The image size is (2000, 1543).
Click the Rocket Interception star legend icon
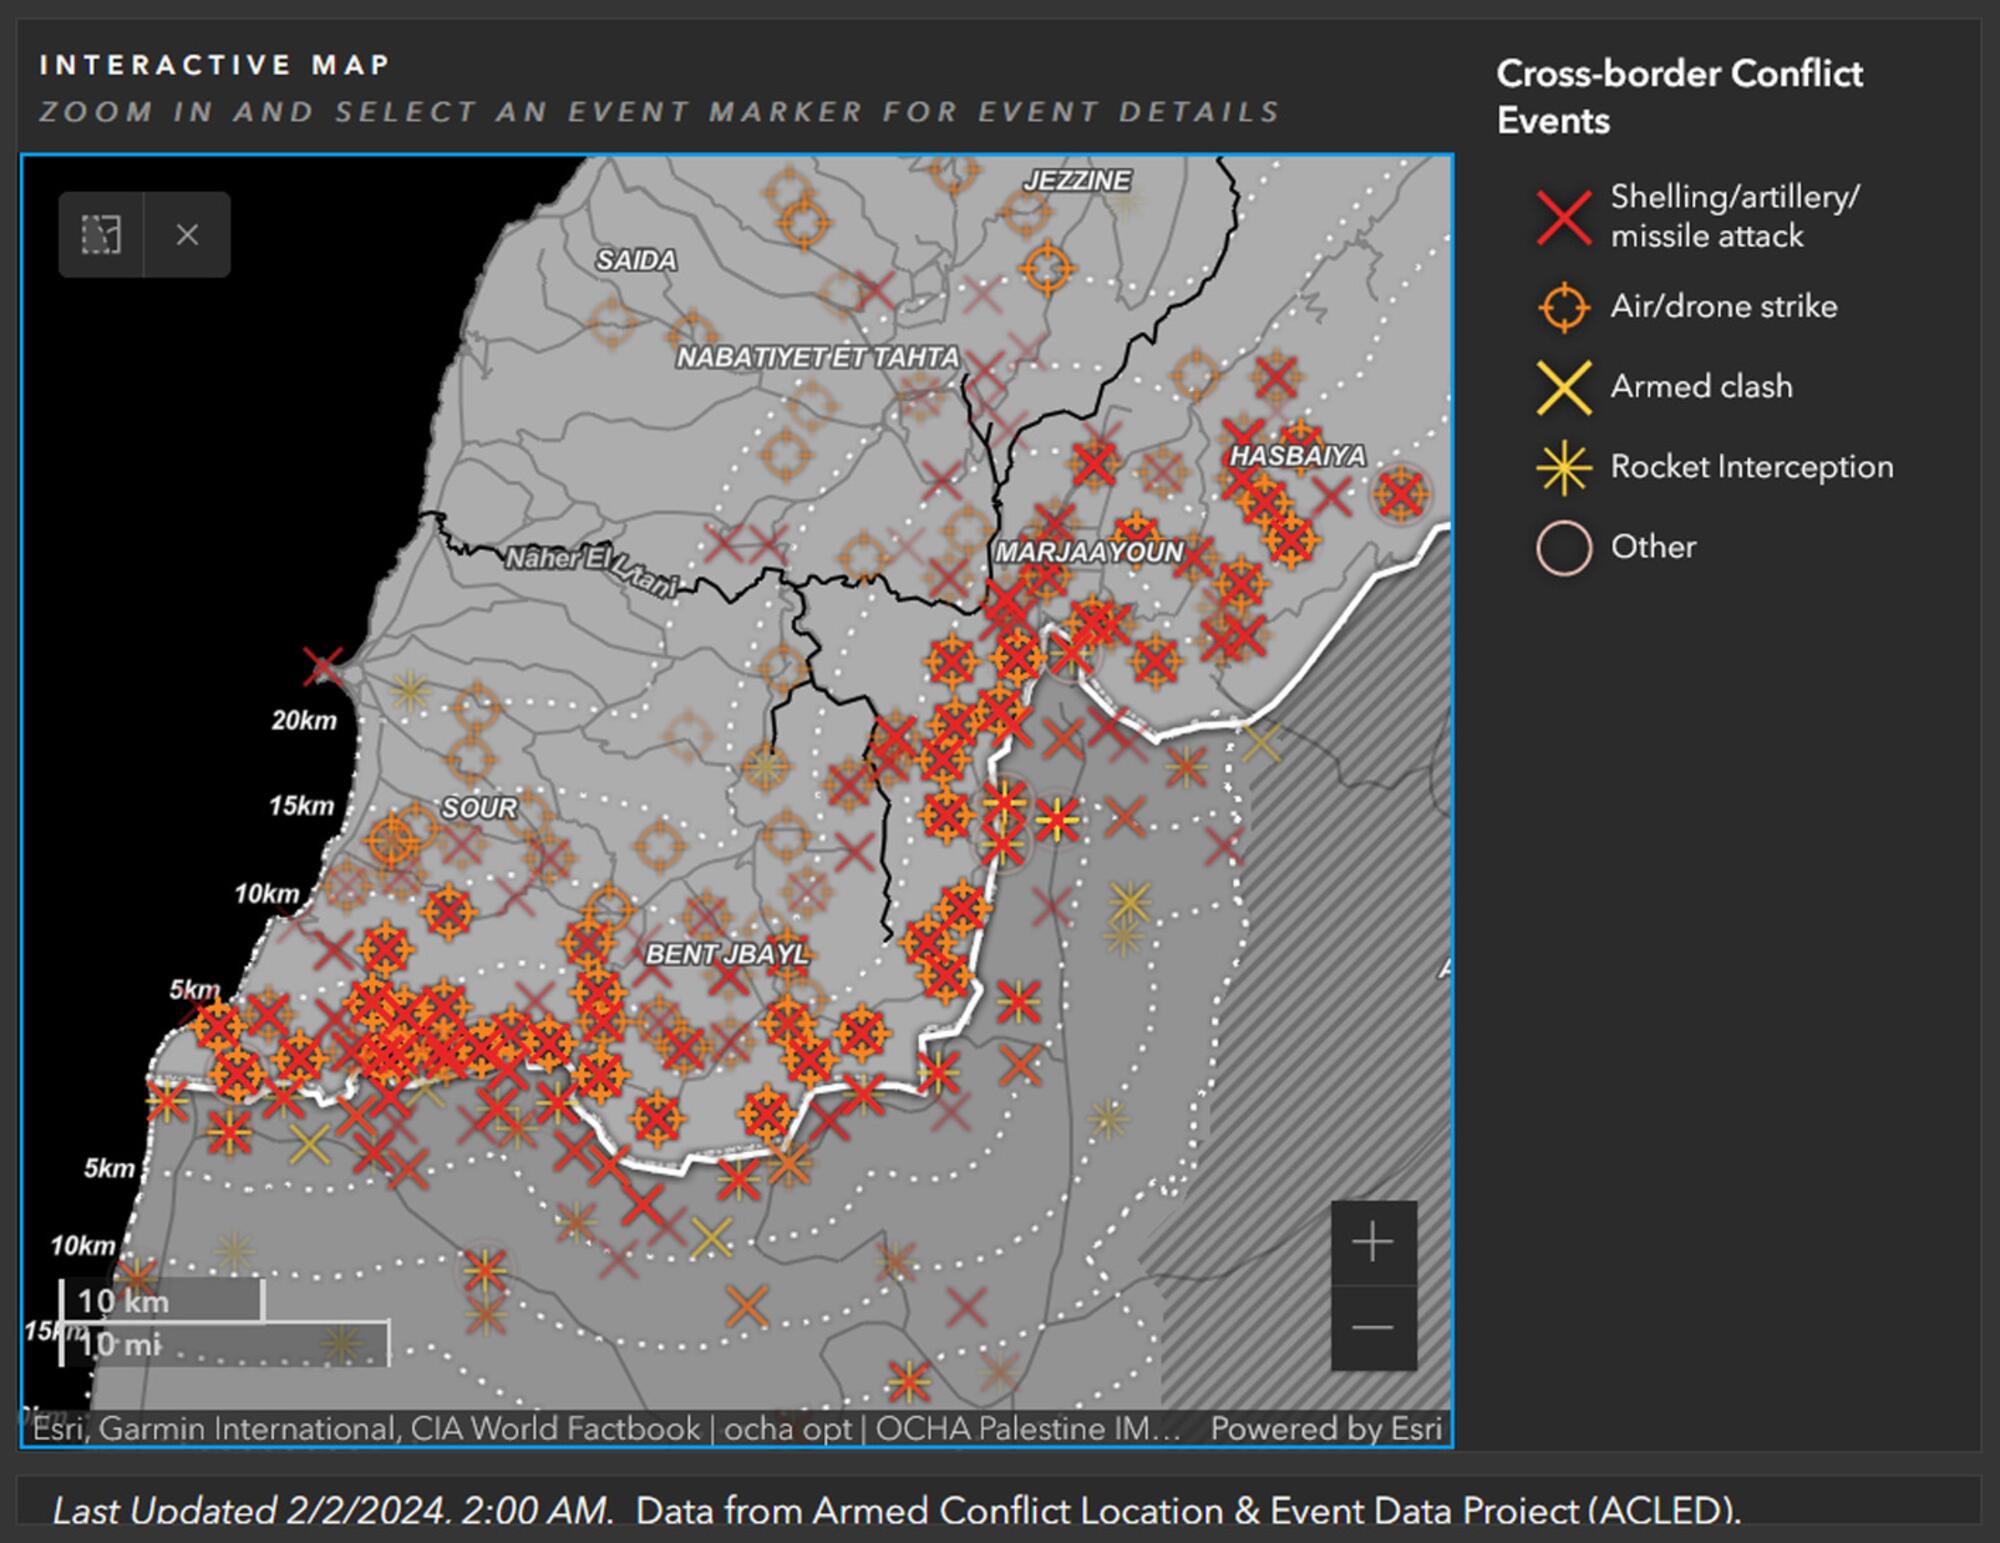click(1564, 467)
